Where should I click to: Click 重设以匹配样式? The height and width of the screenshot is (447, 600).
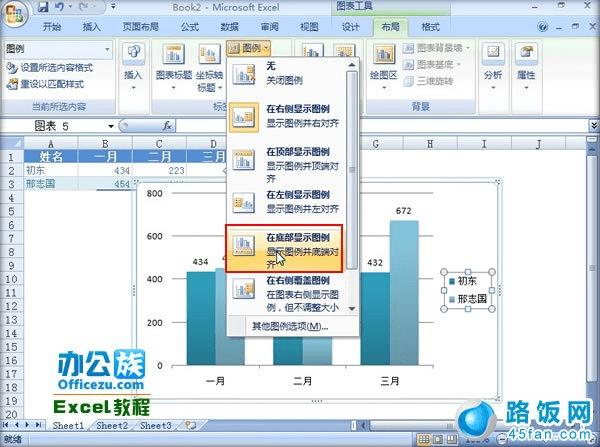(45, 84)
